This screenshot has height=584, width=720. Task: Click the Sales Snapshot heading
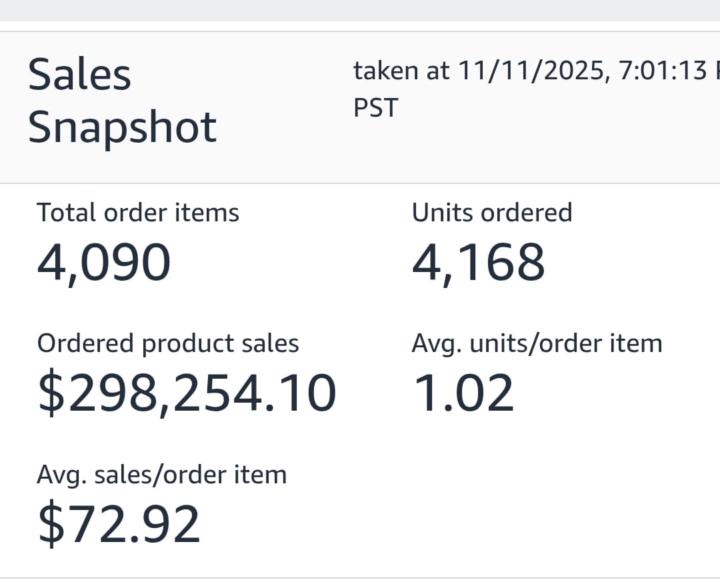tap(121, 101)
